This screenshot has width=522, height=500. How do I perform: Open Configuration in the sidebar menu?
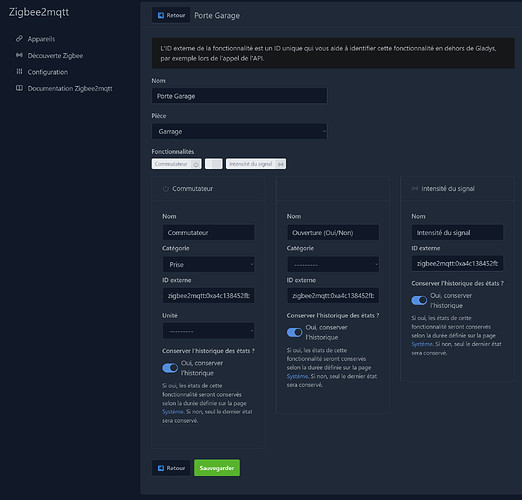(x=48, y=72)
